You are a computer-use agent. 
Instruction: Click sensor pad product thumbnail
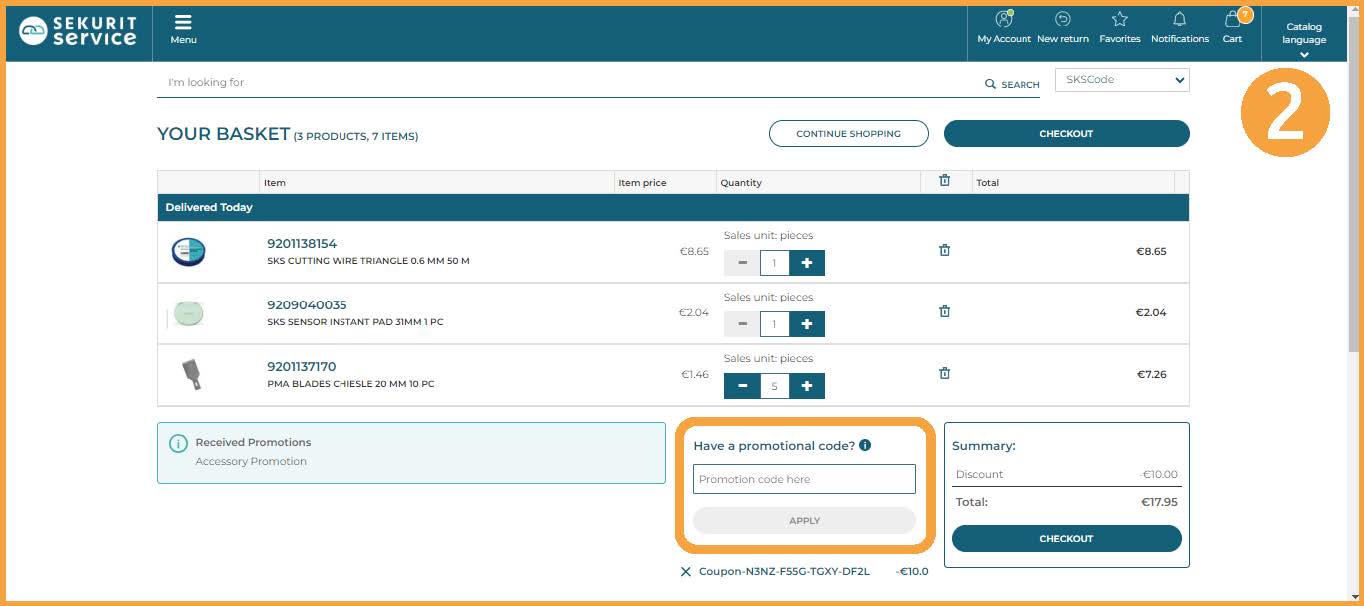tap(188, 314)
